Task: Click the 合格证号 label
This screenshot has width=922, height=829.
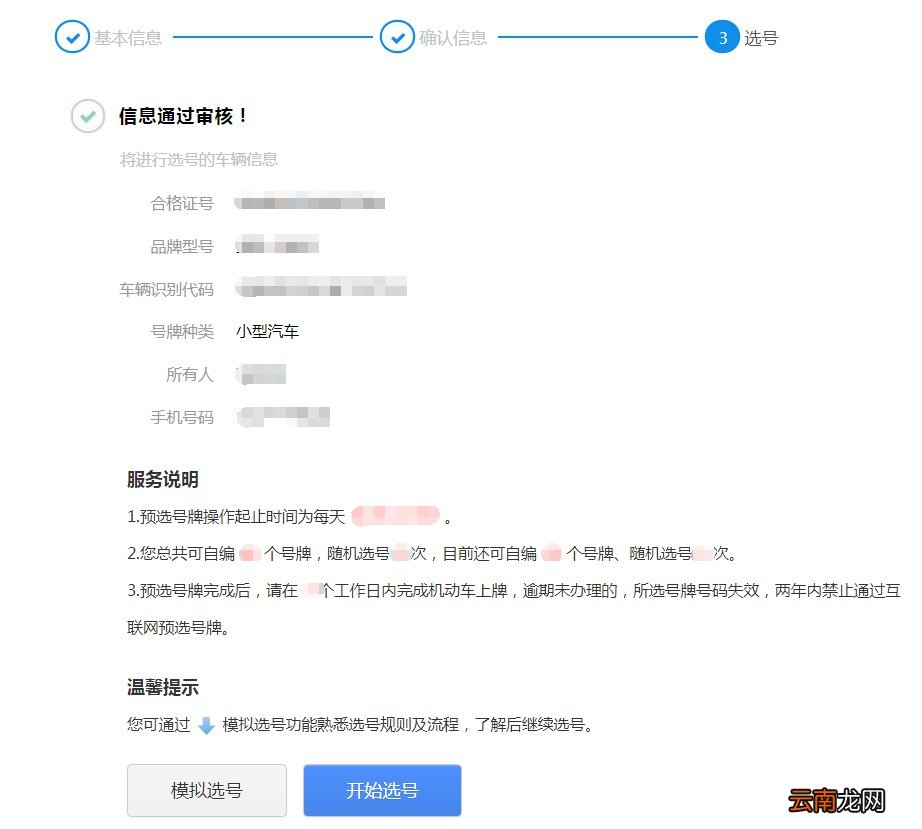Action: pyautogui.click(x=182, y=203)
